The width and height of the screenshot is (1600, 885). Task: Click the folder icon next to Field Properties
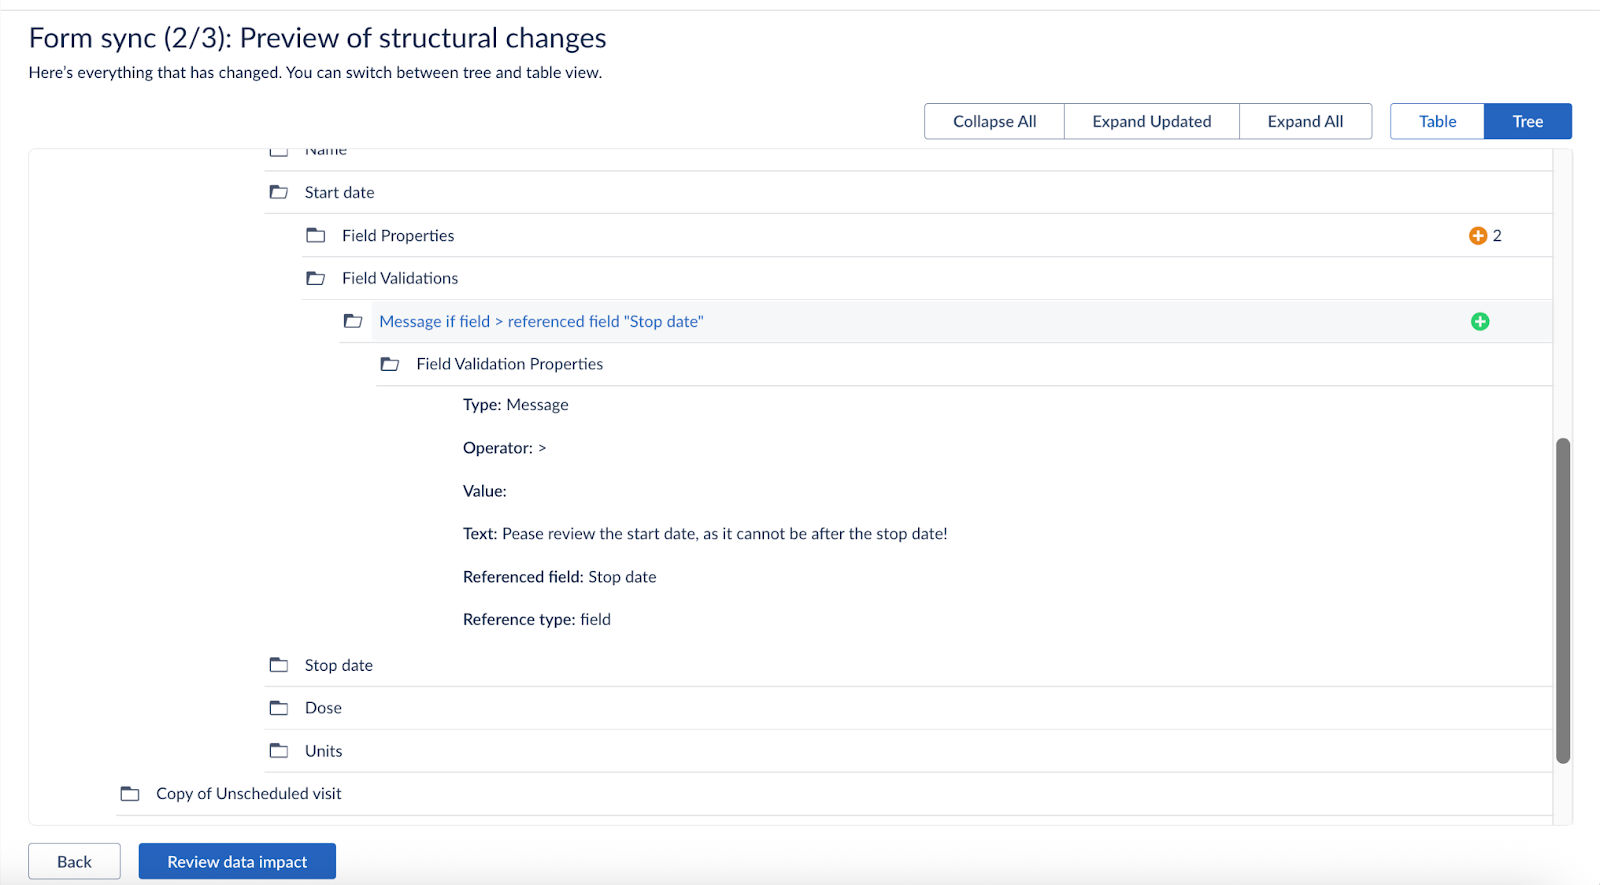pyautogui.click(x=316, y=235)
